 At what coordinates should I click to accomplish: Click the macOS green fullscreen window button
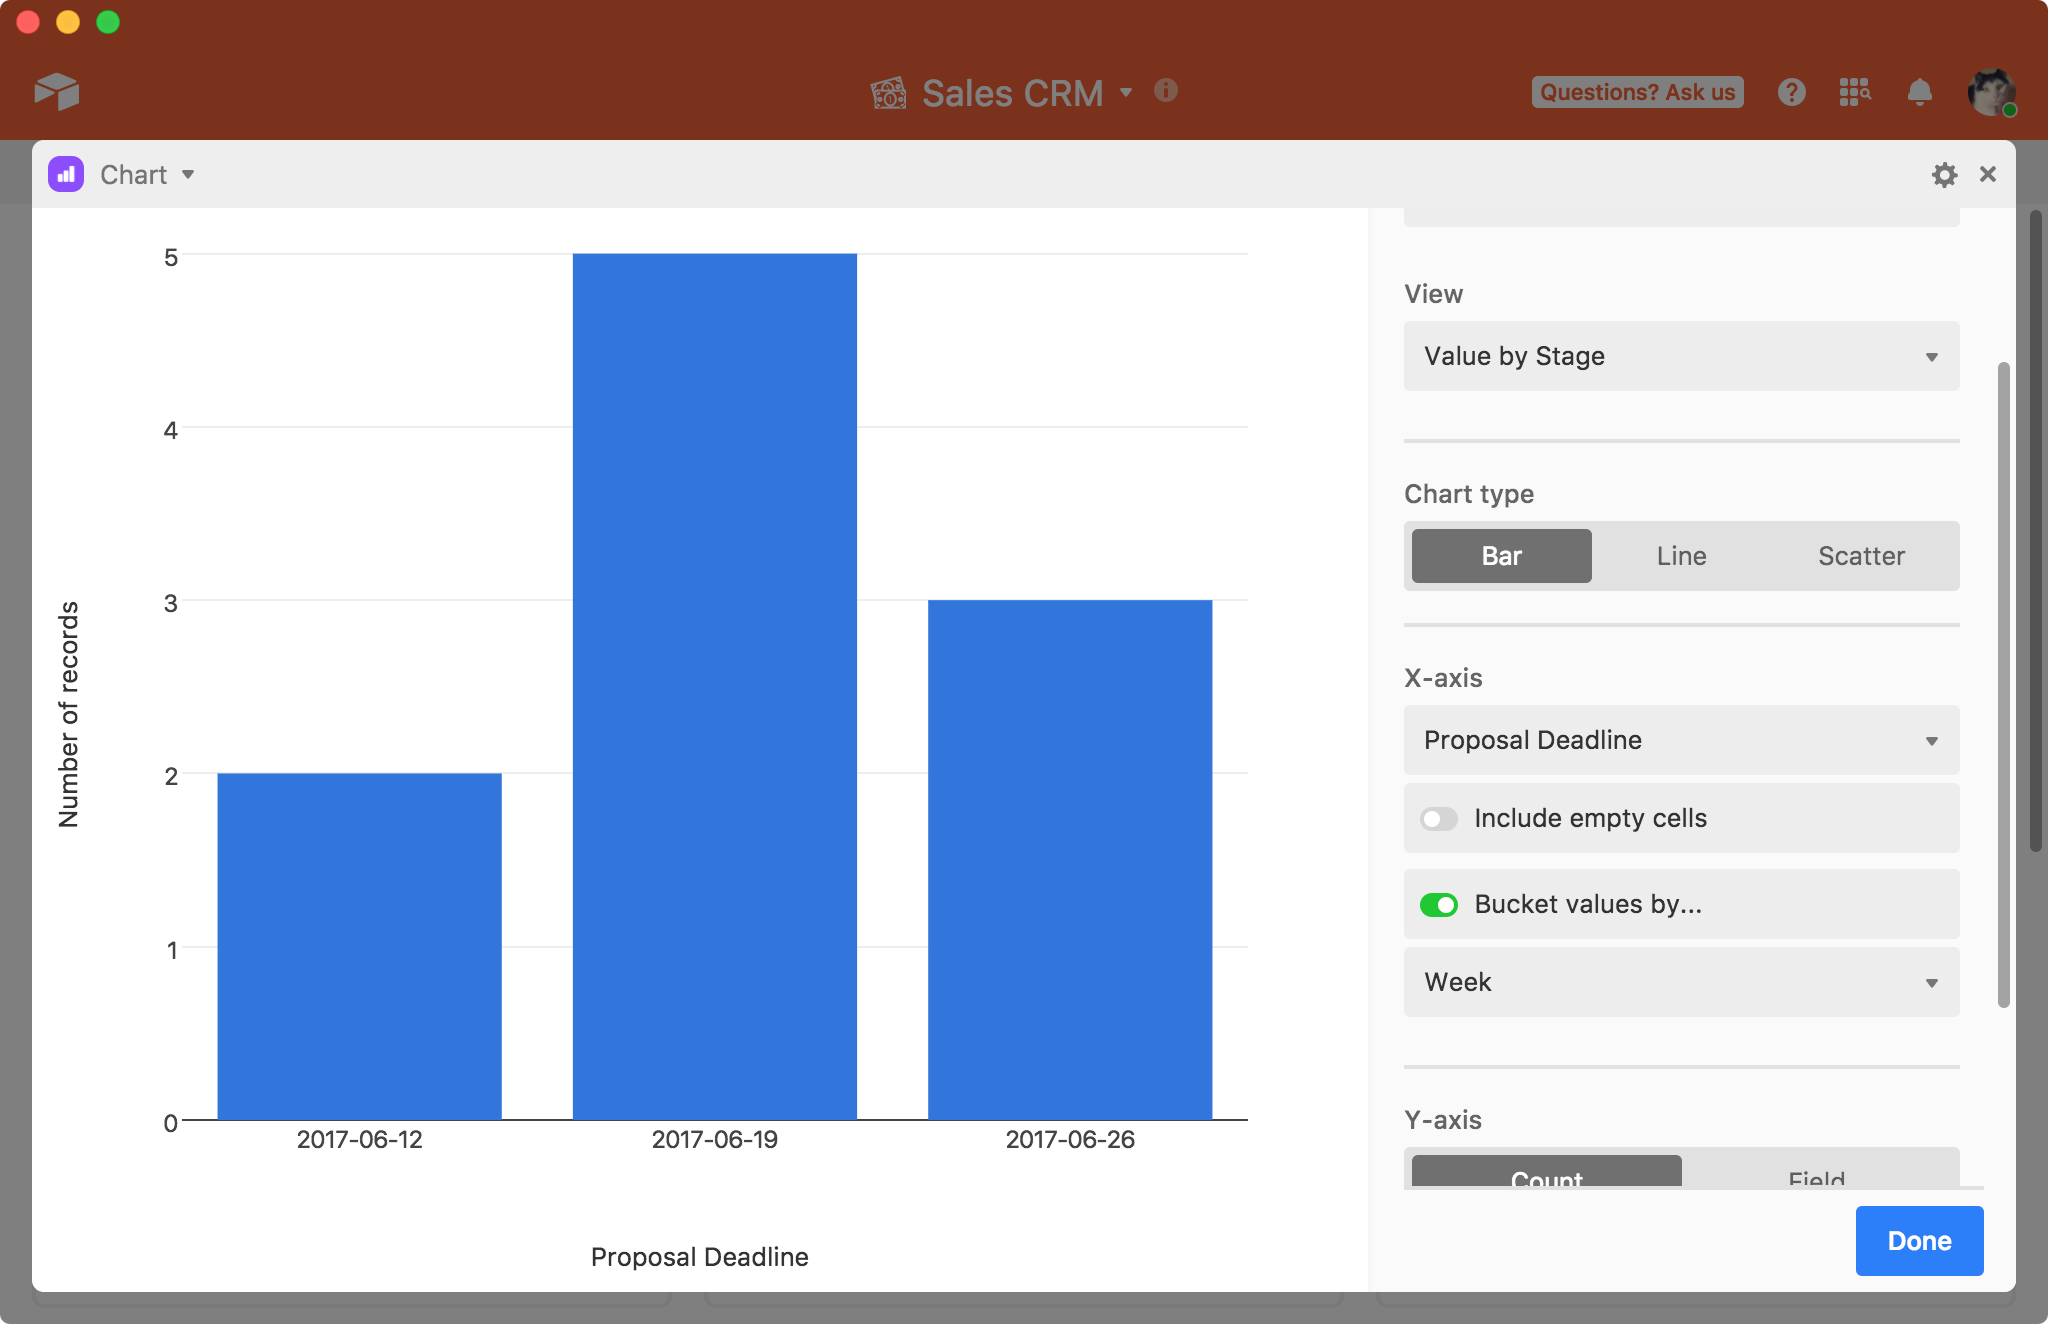pos(108,22)
